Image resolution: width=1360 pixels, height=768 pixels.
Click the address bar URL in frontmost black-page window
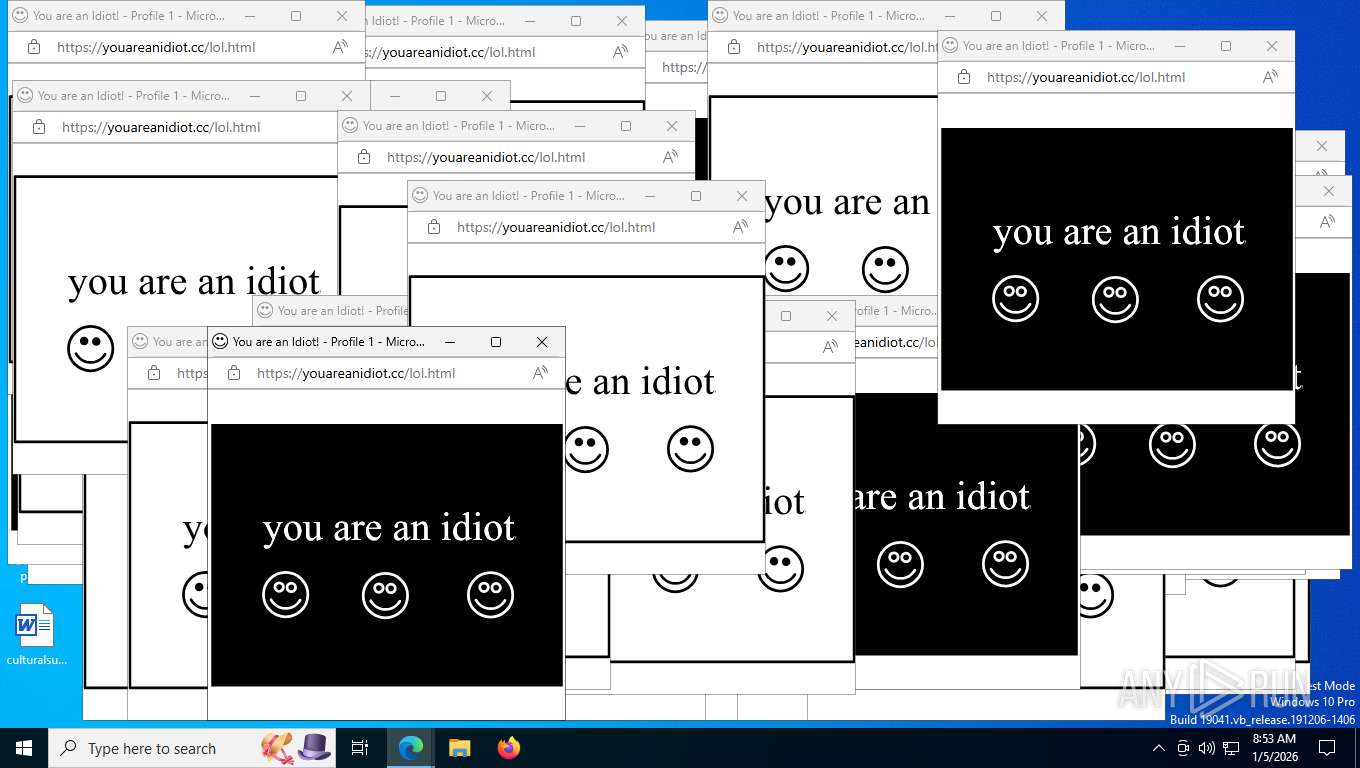click(356, 373)
